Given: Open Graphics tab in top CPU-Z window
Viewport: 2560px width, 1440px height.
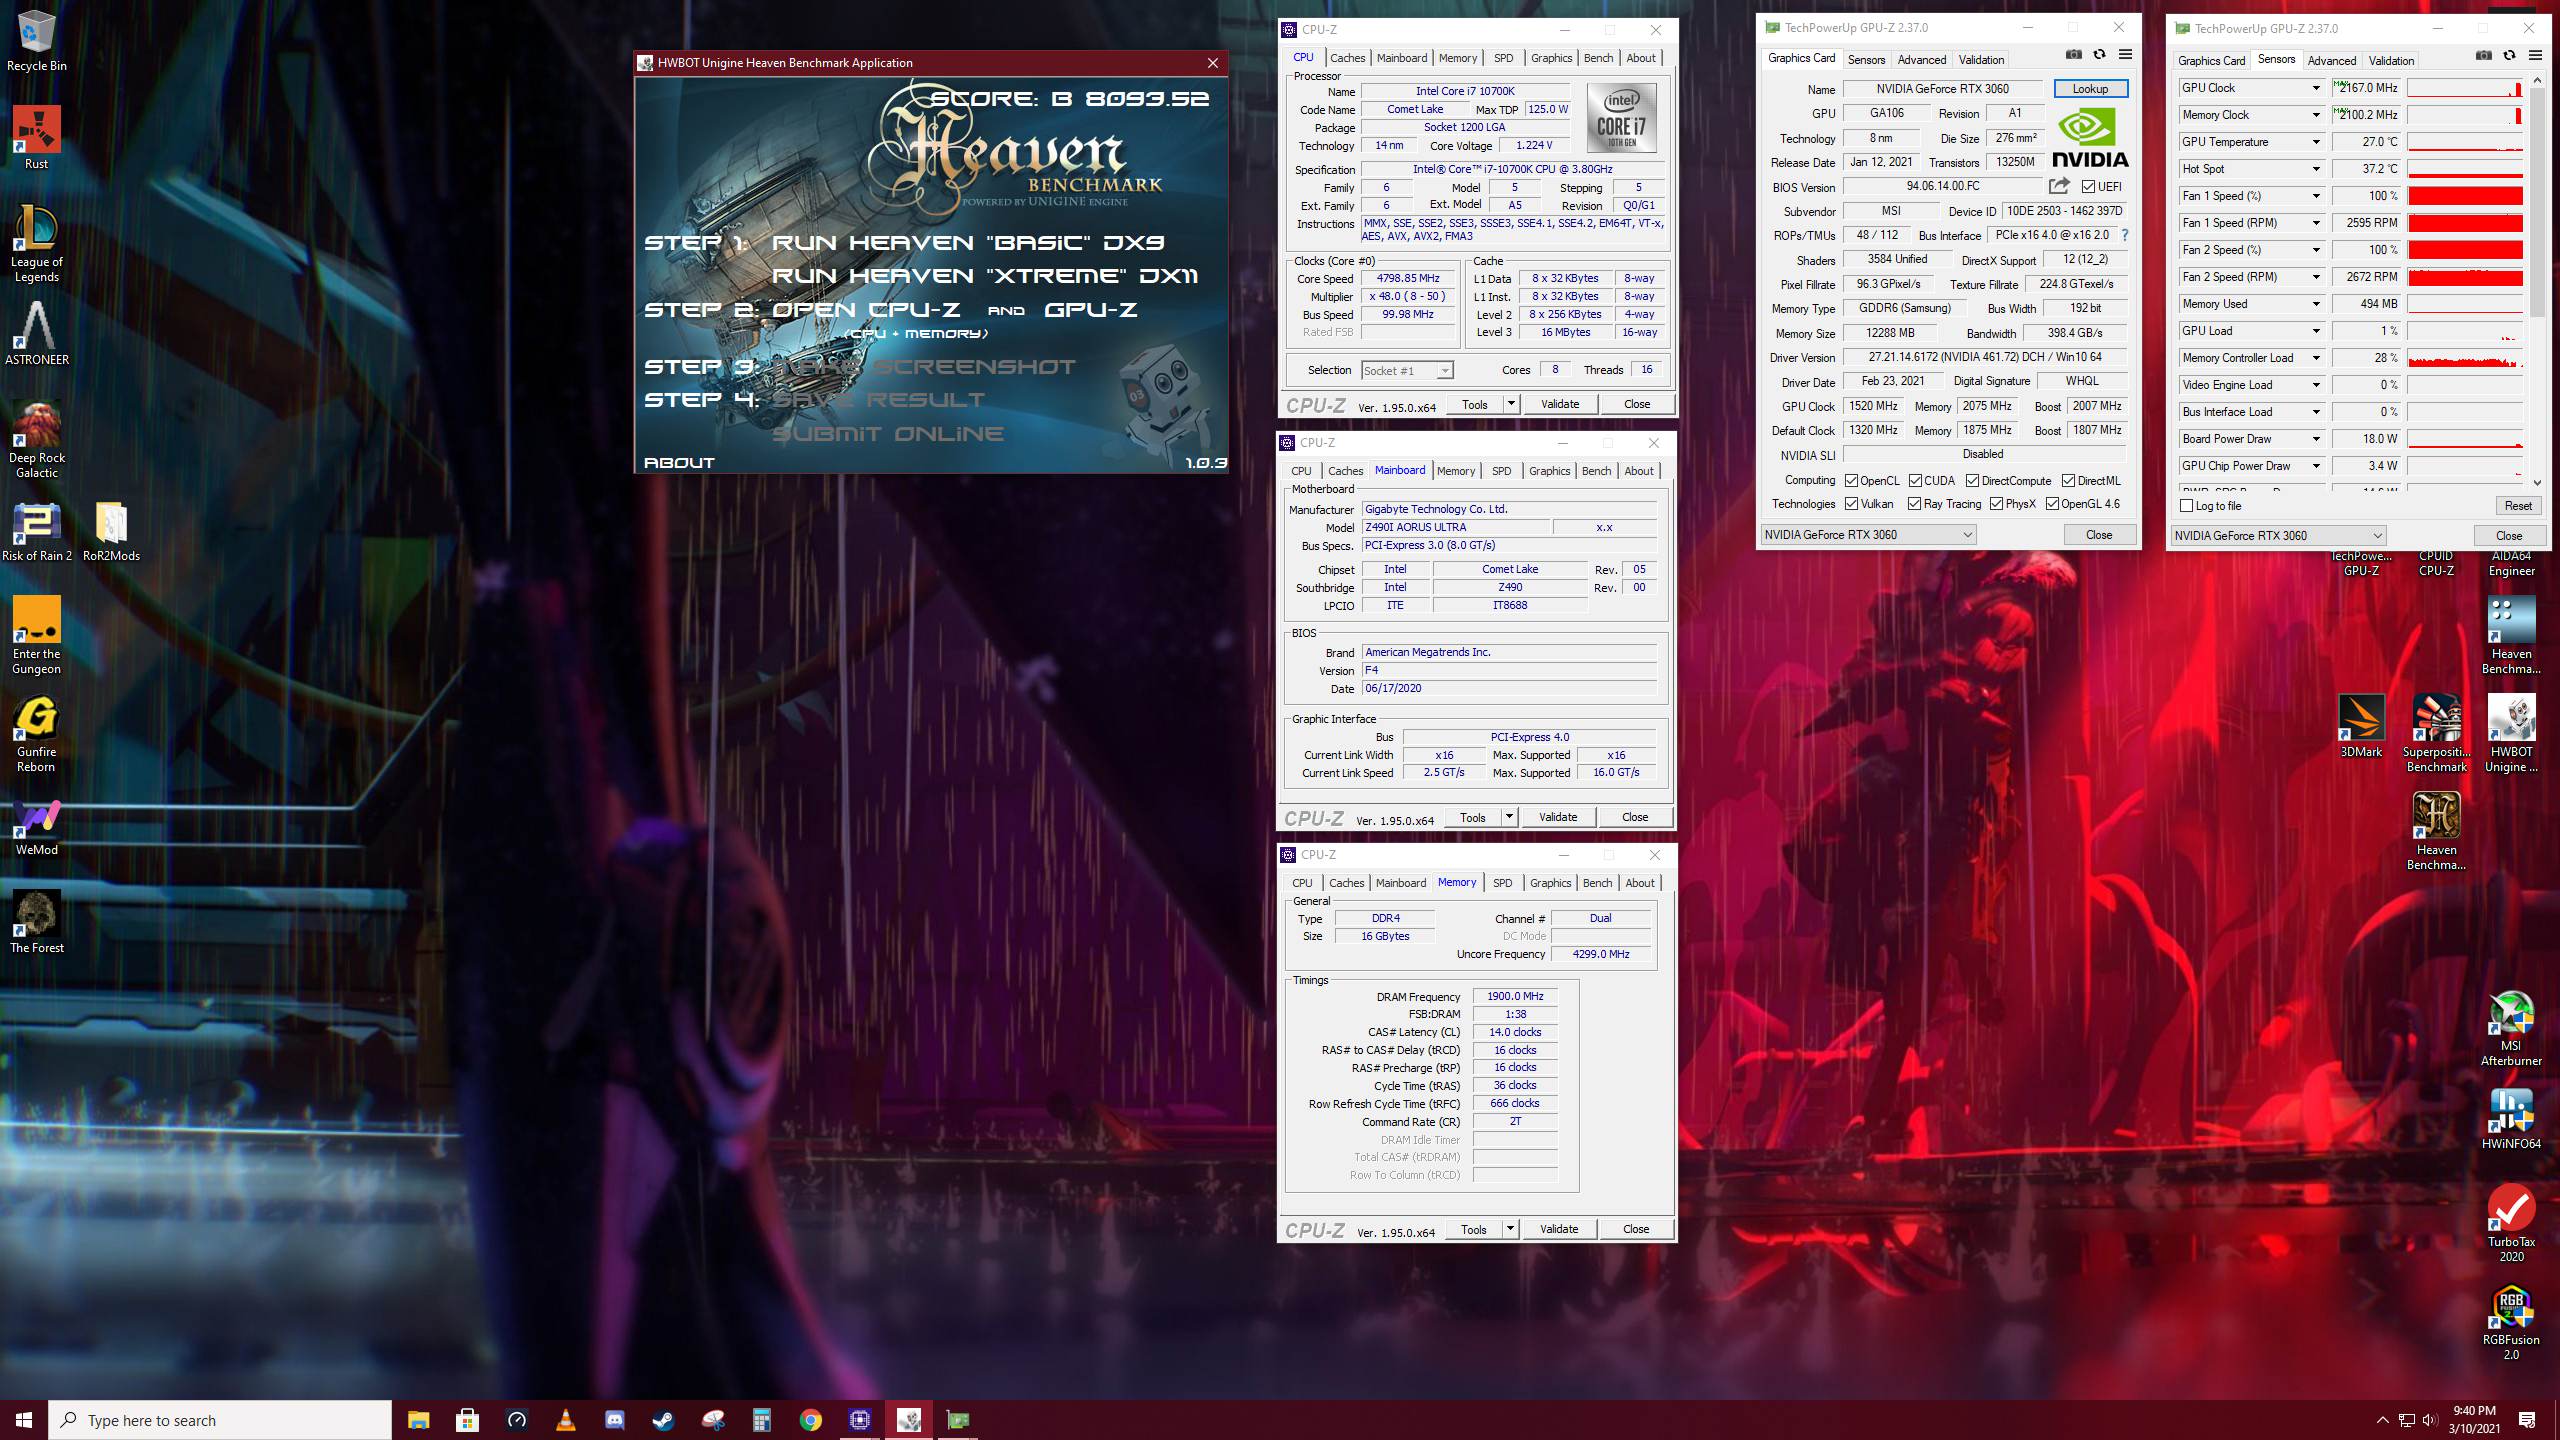Looking at the screenshot, I should click(1551, 58).
